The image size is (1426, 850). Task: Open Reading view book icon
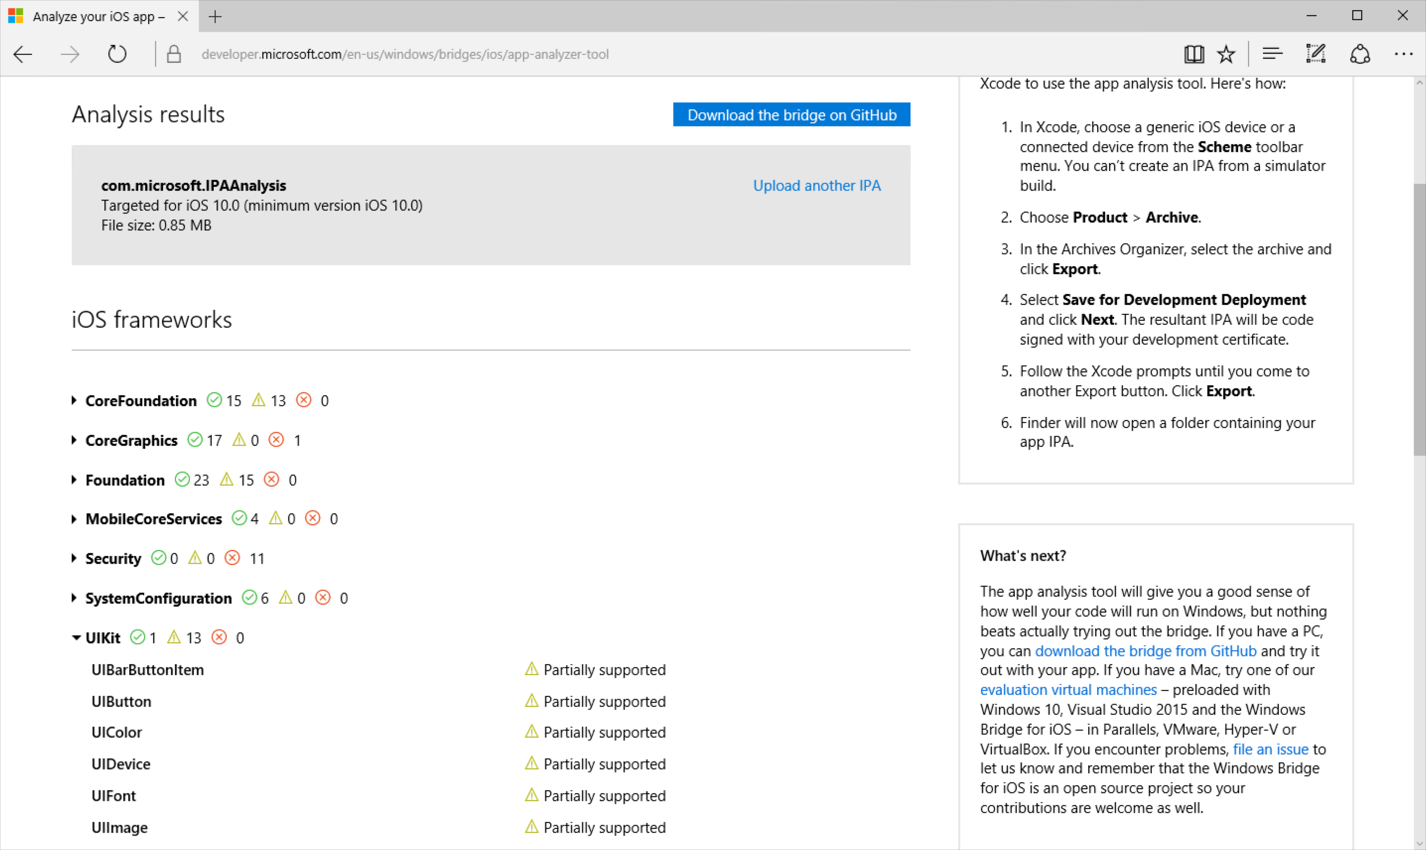(x=1193, y=55)
